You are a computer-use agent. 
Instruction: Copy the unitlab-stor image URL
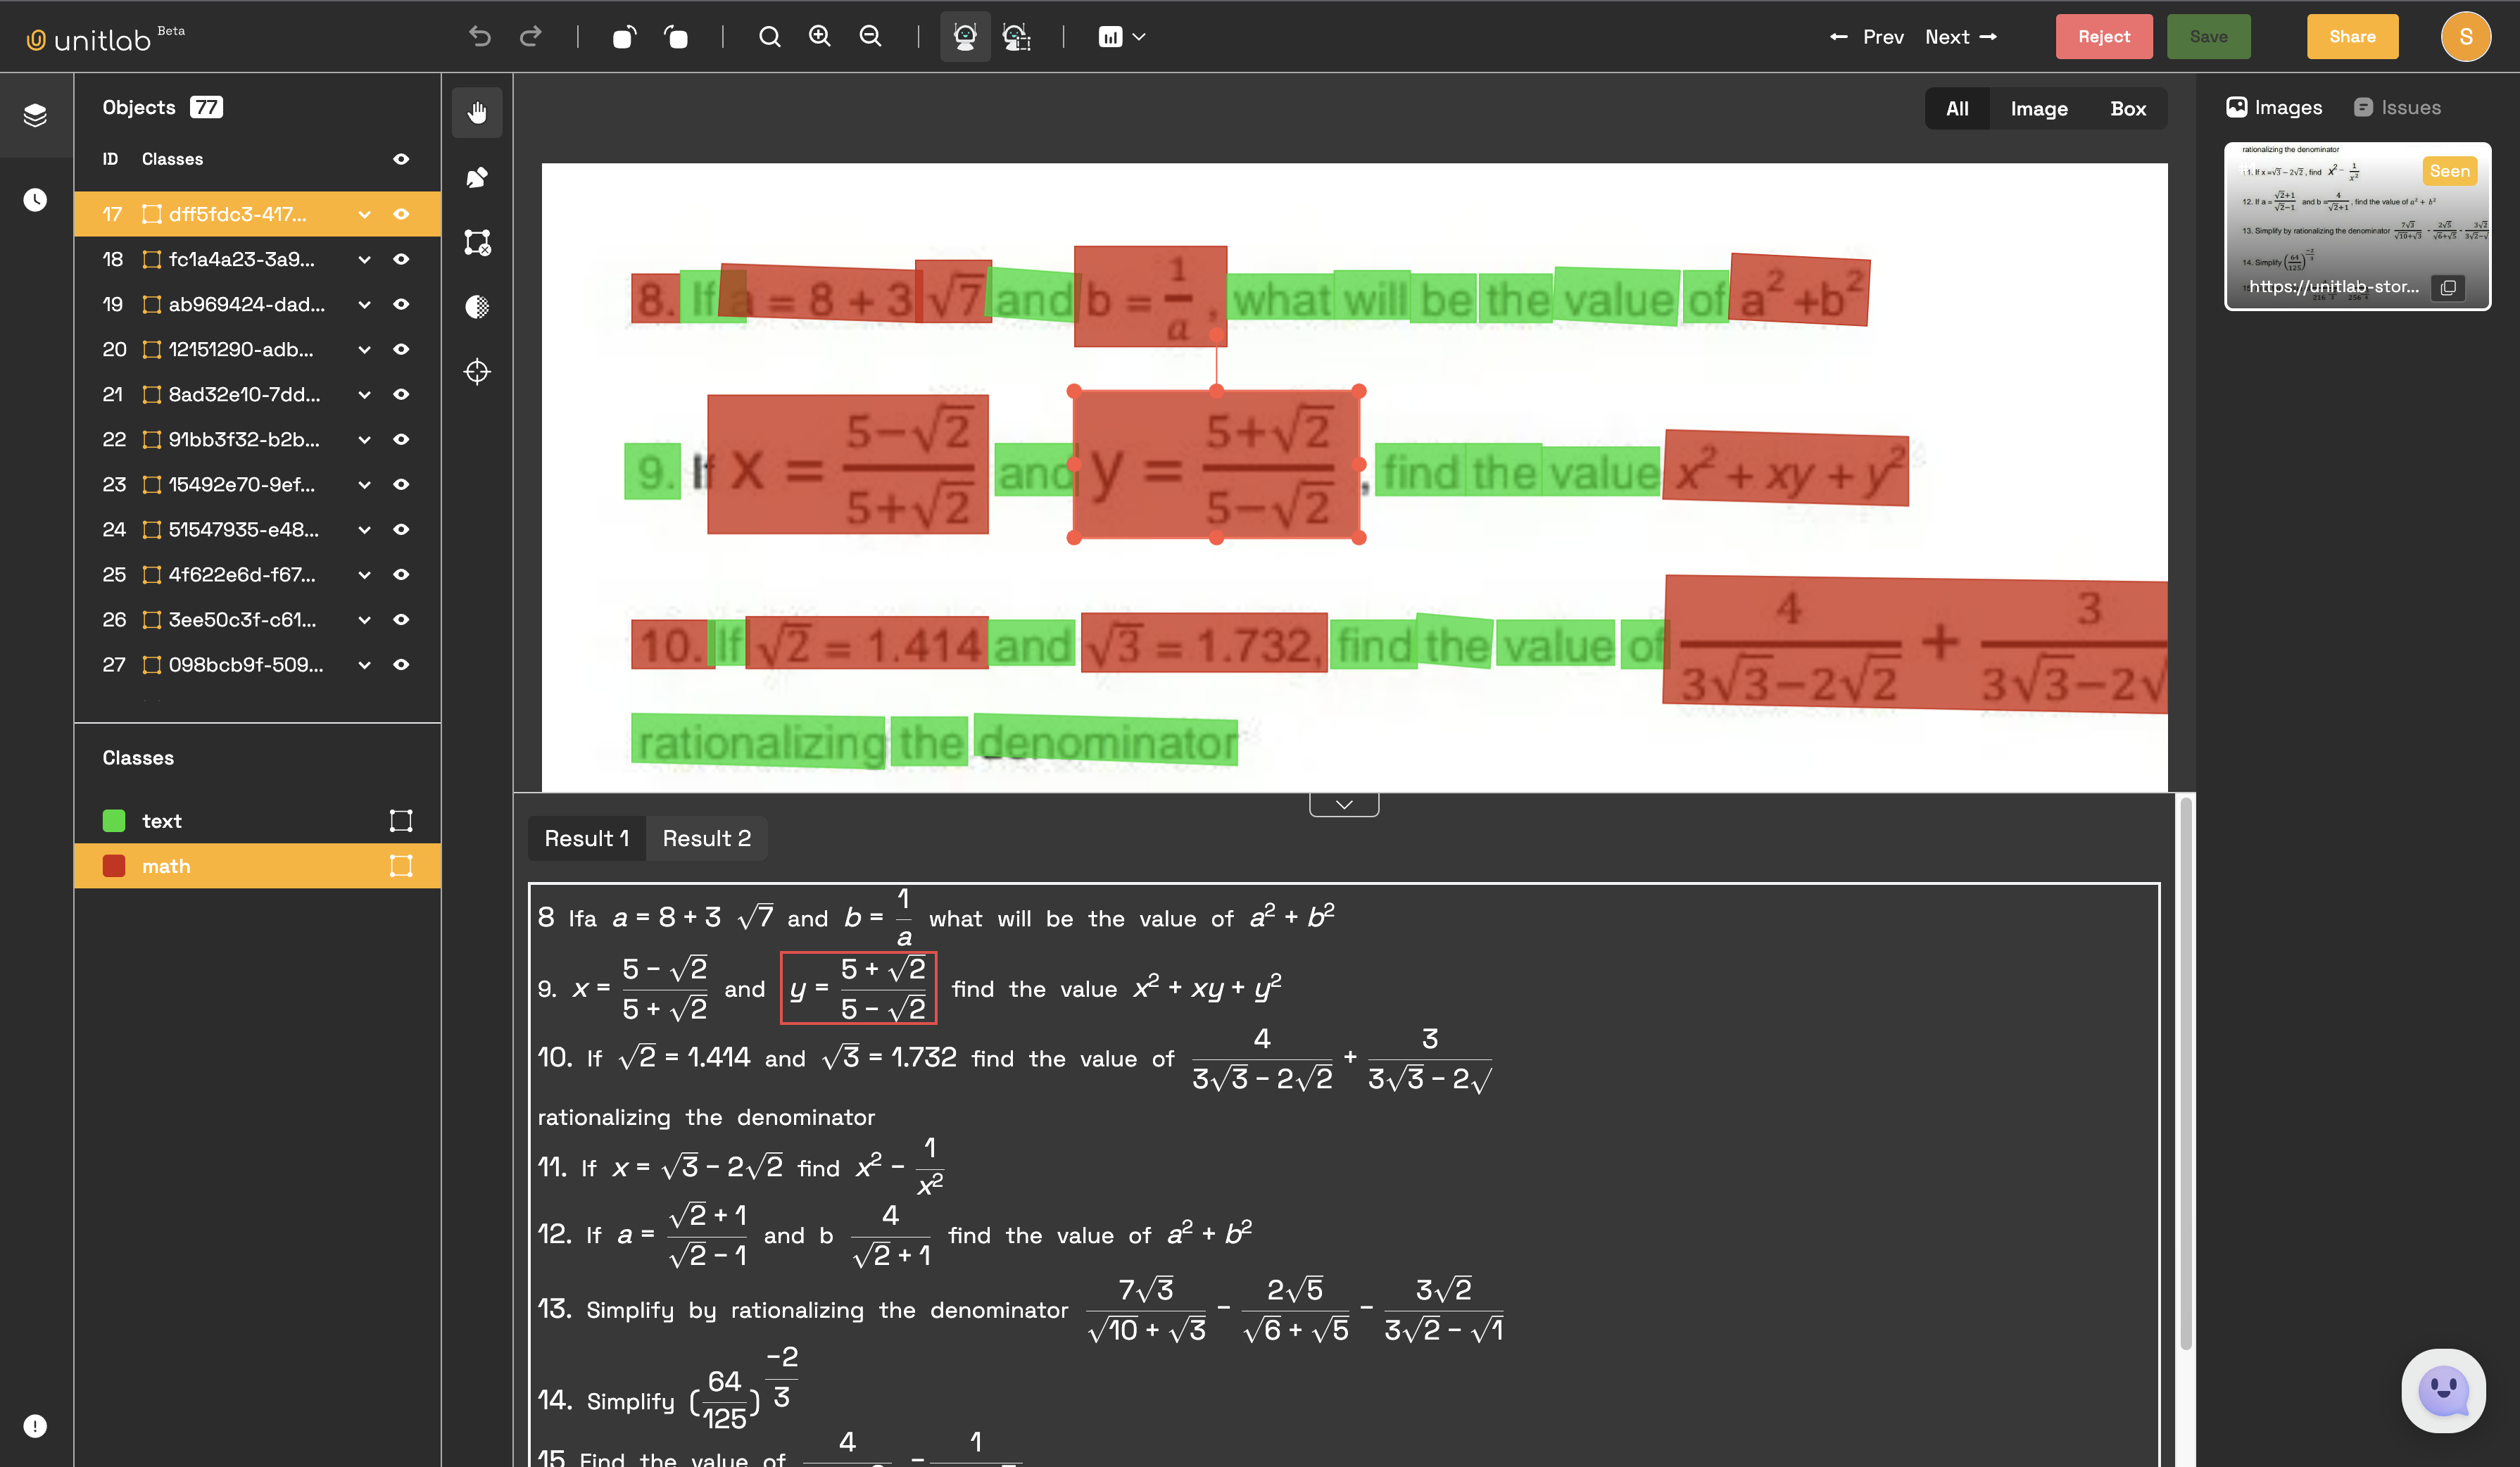tap(2448, 288)
